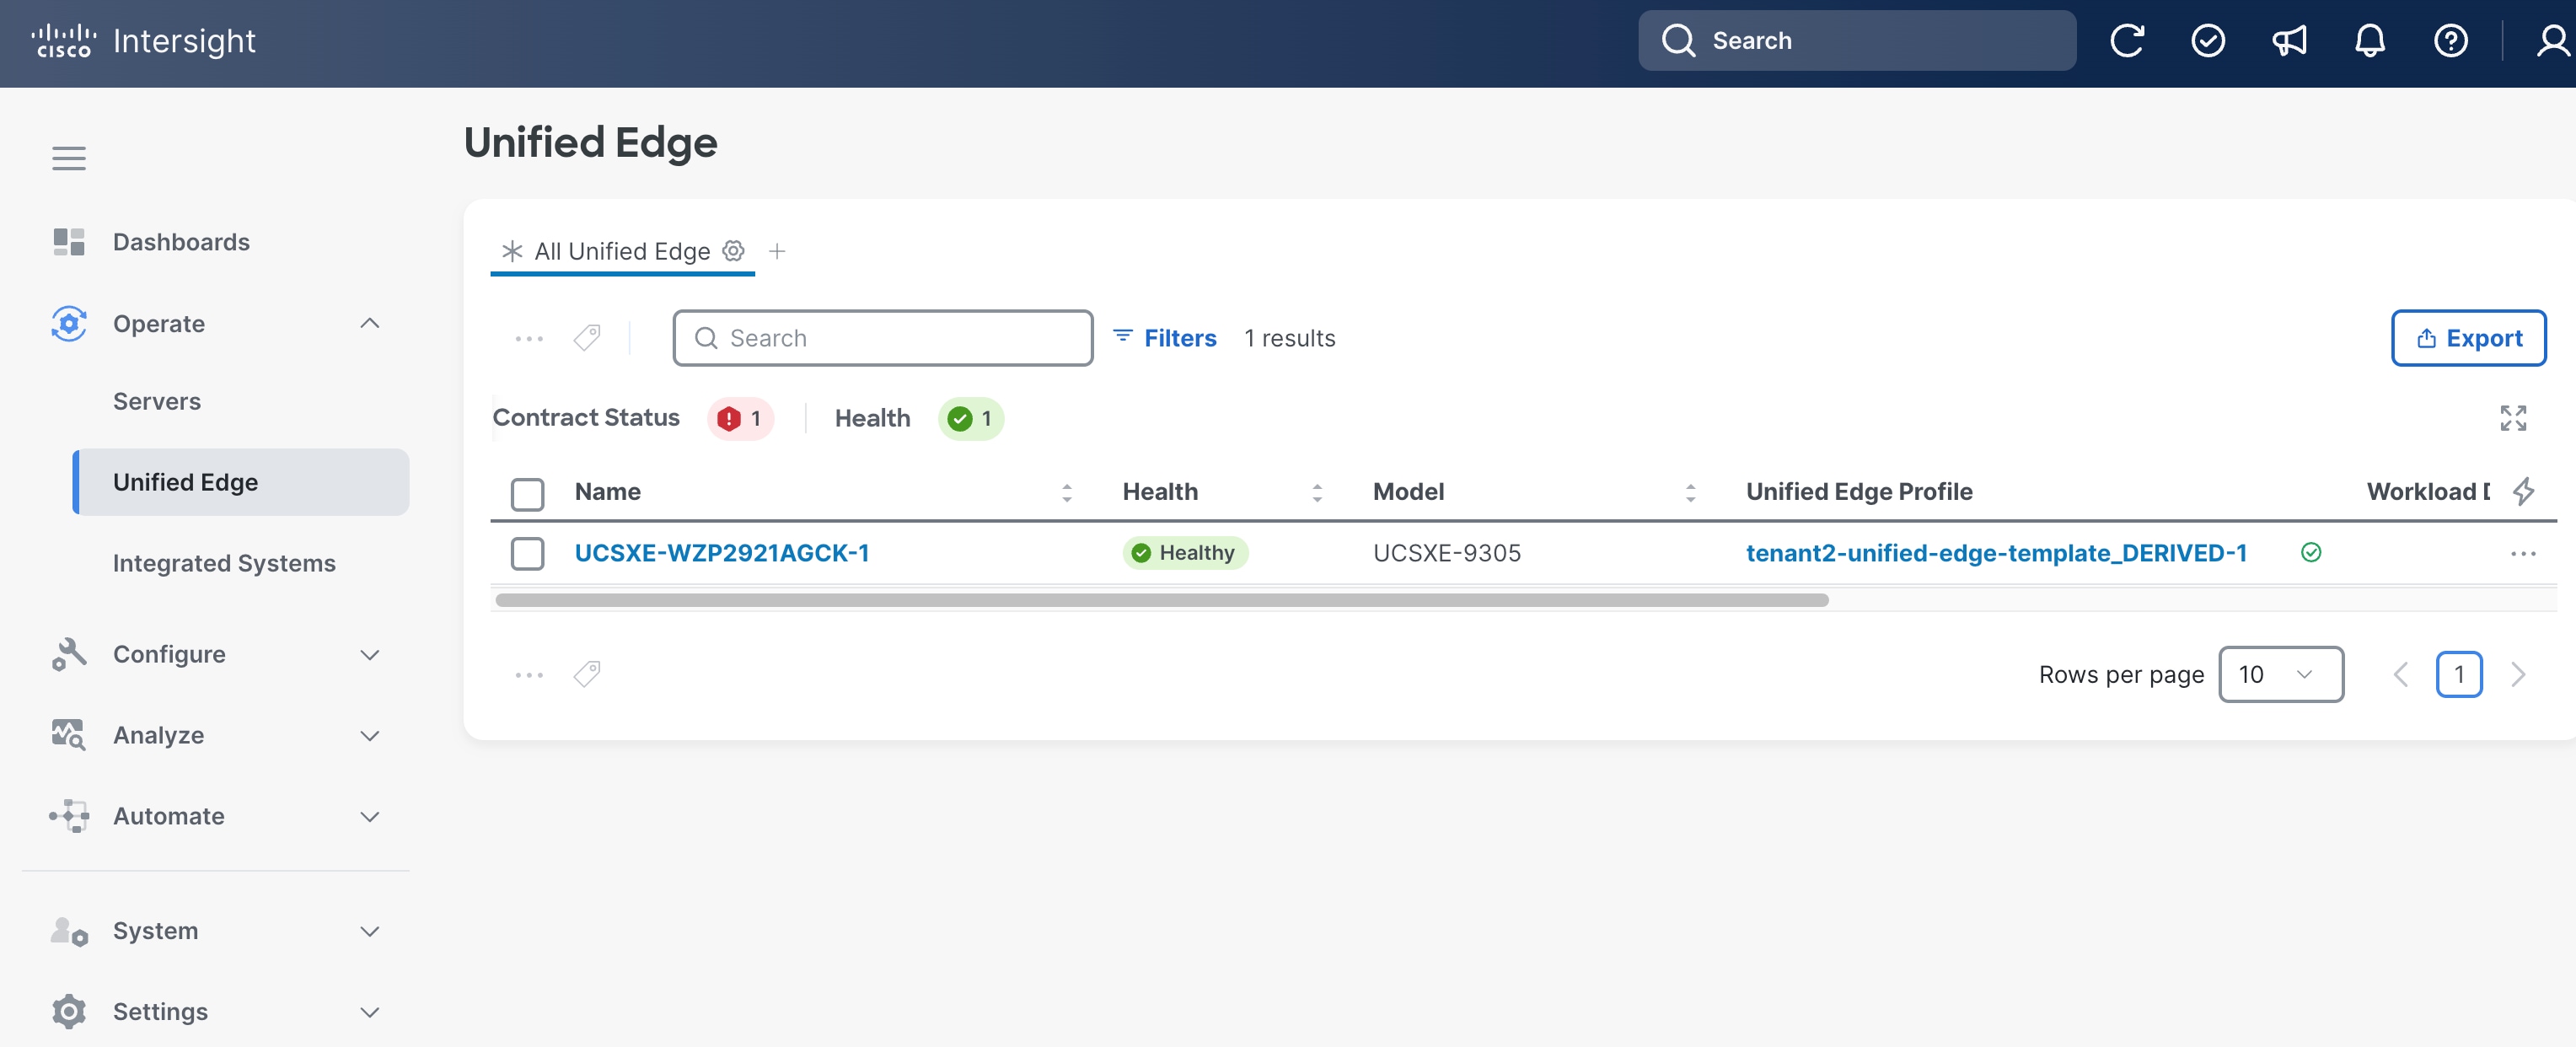2576x1047 pixels.
Task: Click the bottom tag icon below the table
Action: 587,674
